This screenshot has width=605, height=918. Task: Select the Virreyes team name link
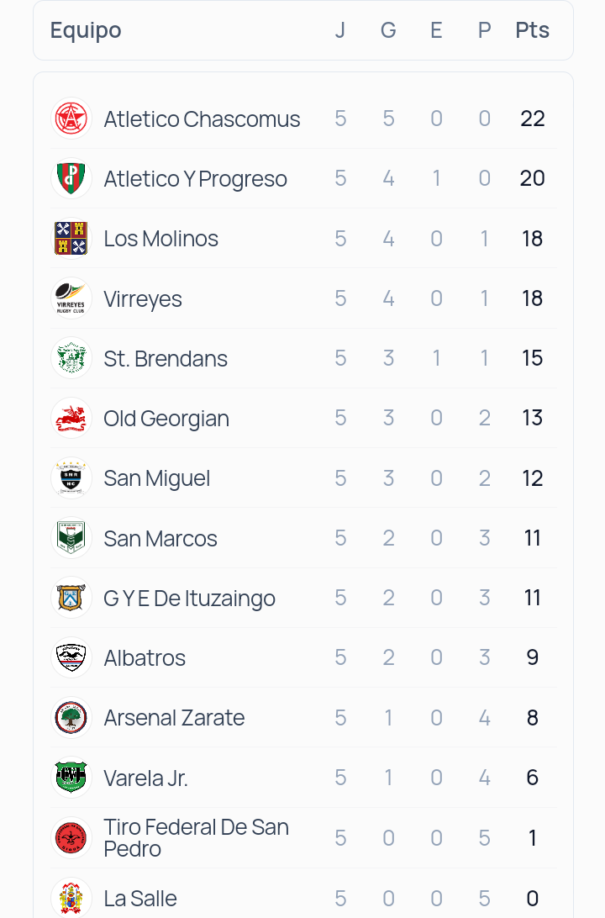click(x=143, y=299)
